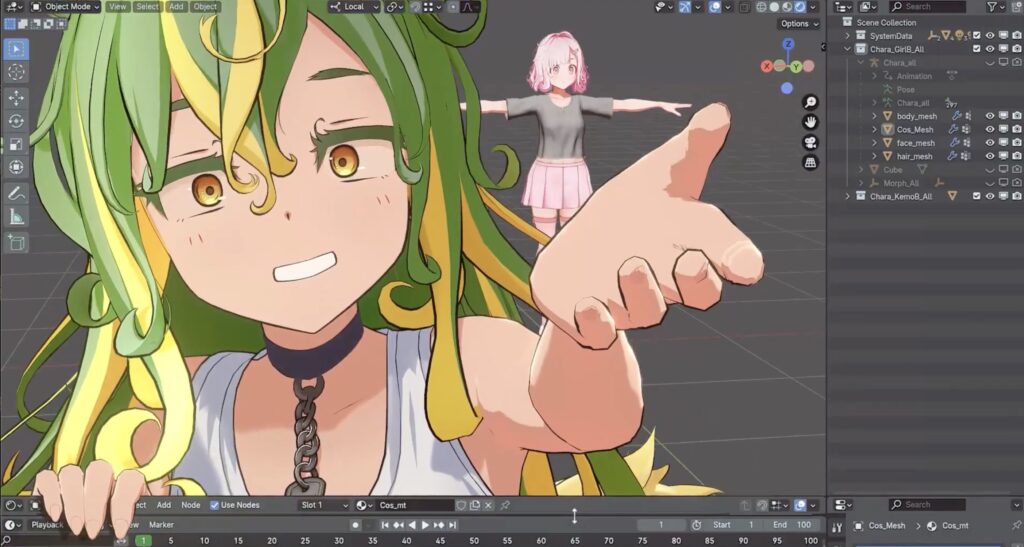Hide Cos_Mesh with its eye icon
Screen dimensions: 1024x547
[x=990, y=129]
